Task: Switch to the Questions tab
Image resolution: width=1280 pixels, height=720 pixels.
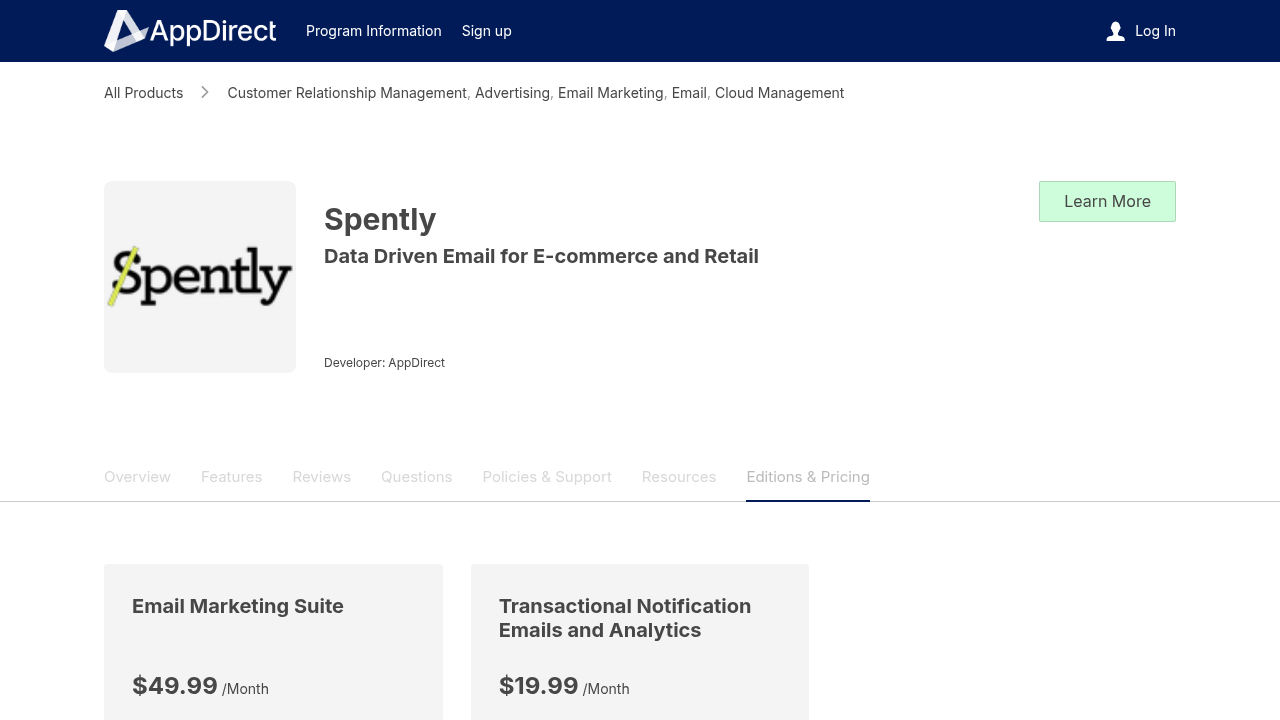Action: (x=417, y=477)
